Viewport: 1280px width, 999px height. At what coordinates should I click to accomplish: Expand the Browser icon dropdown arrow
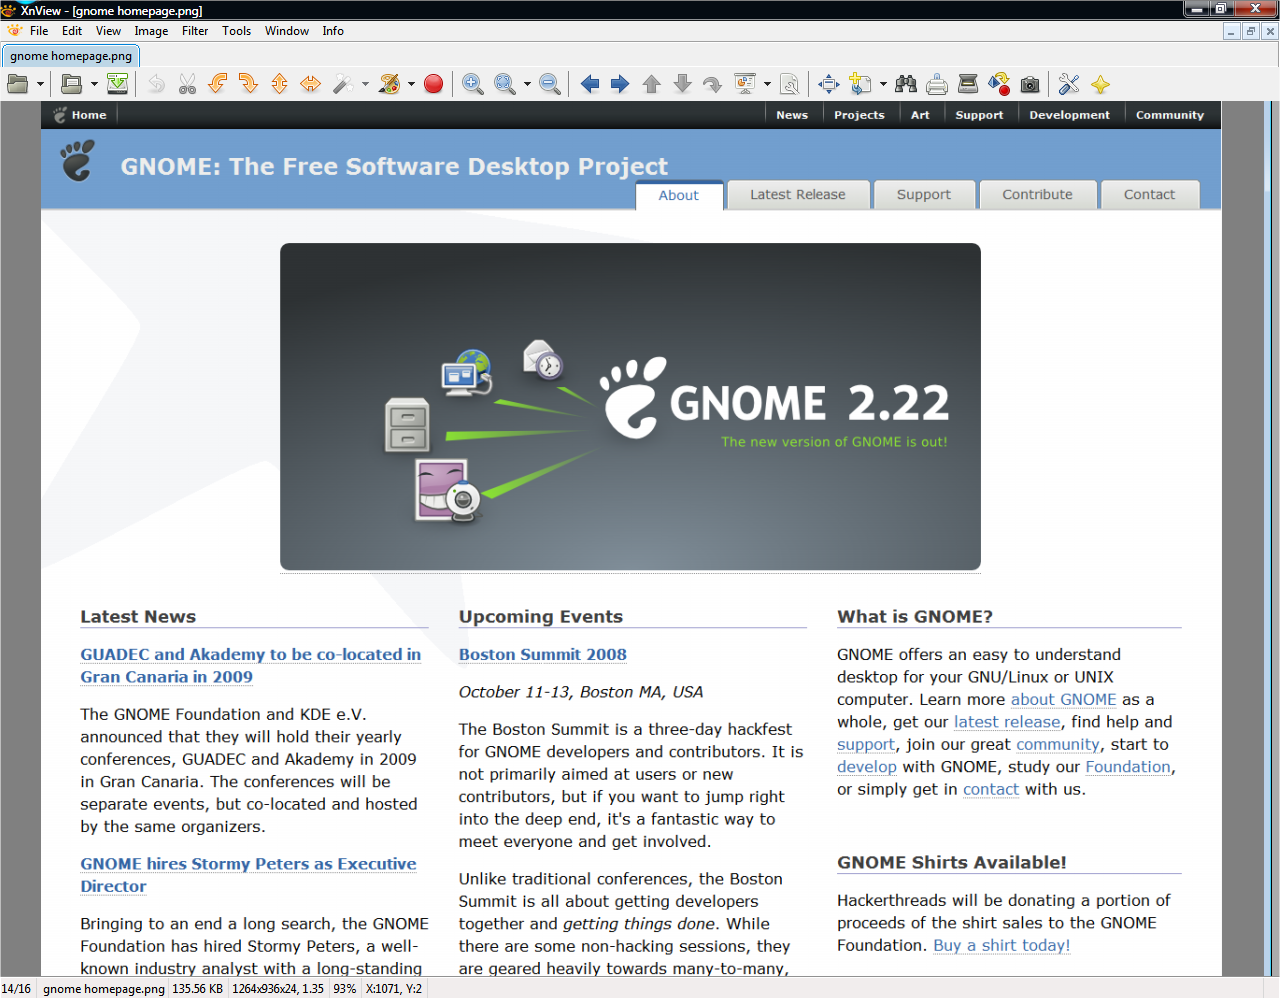(94, 84)
